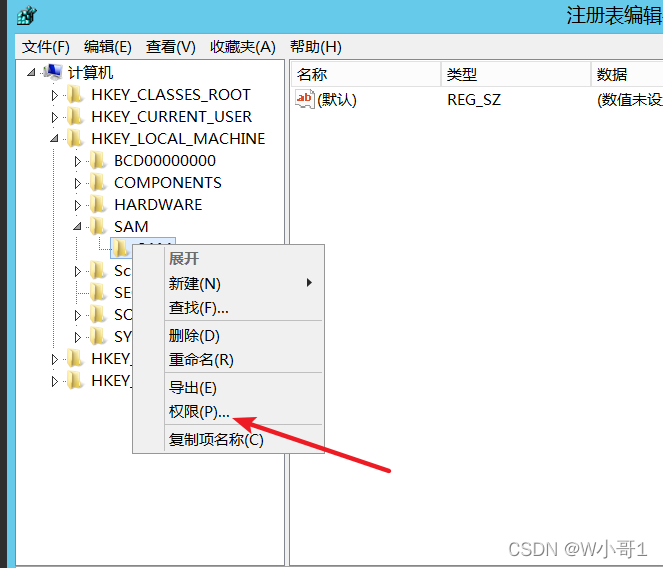Expand COMPONENTS key
The height and width of the screenshot is (568, 663).
click(77, 183)
